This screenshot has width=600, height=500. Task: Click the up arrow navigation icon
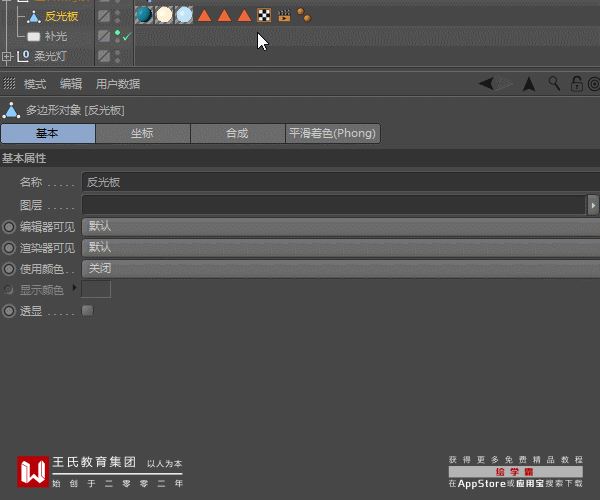[529, 84]
